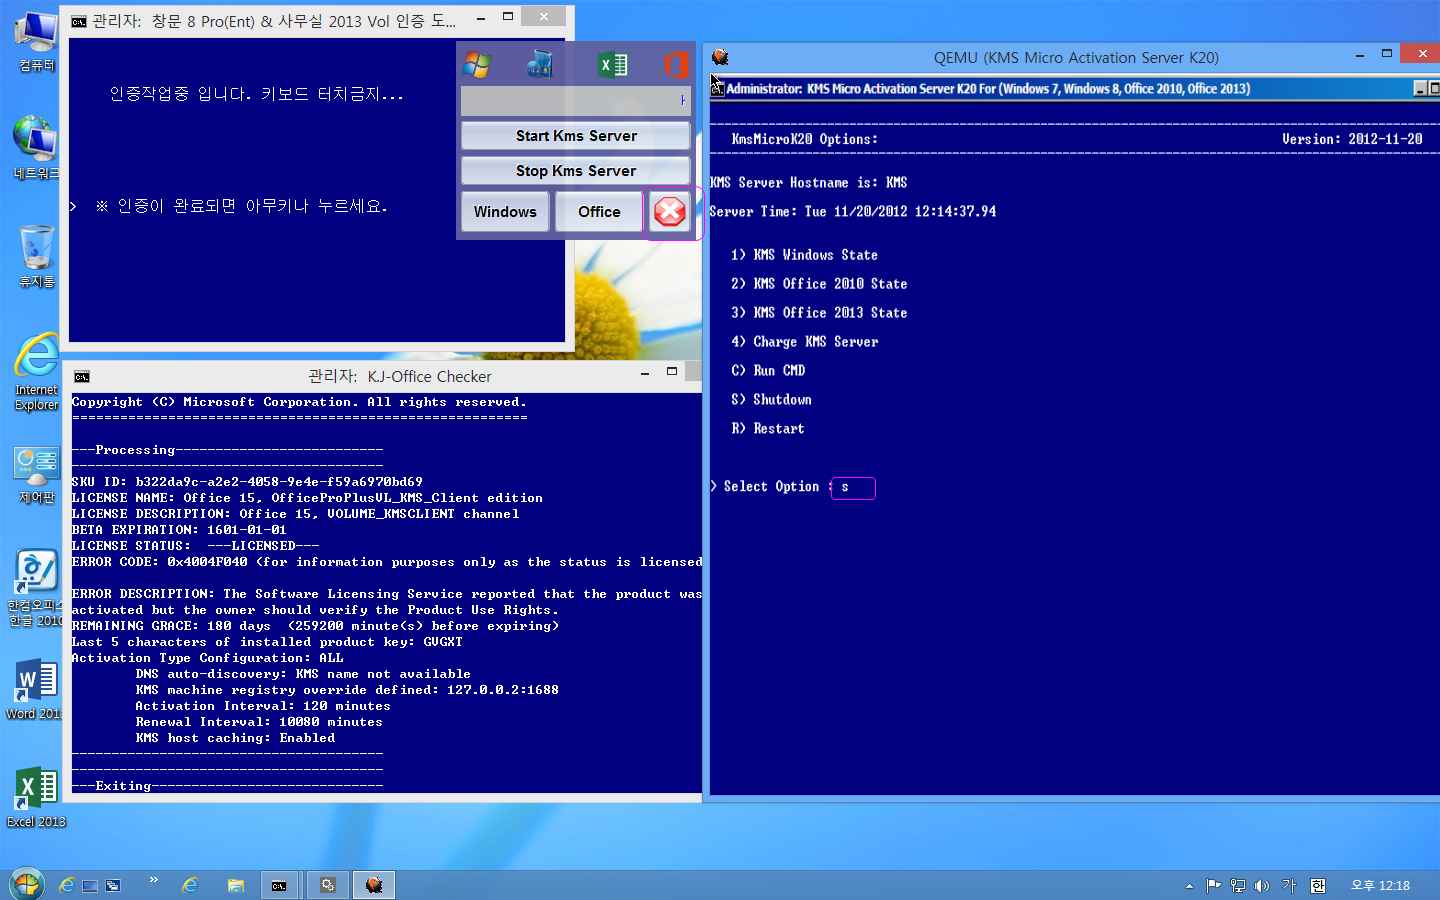Close the KMS tool with the red X
Screen dimensions: 1440x900
tap(670, 211)
